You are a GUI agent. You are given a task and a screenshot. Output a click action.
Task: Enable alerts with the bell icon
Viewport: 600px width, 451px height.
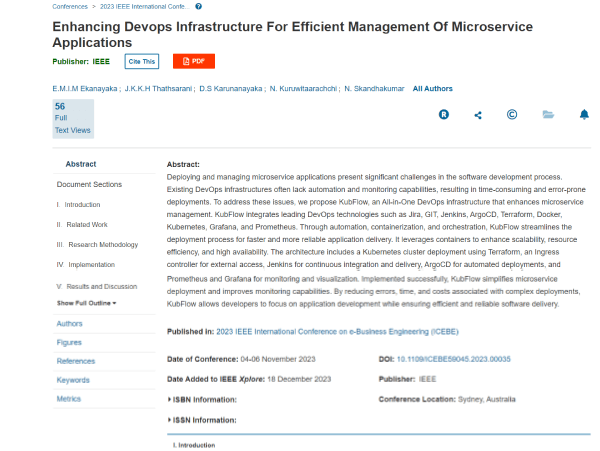click(x=584, y=115)
